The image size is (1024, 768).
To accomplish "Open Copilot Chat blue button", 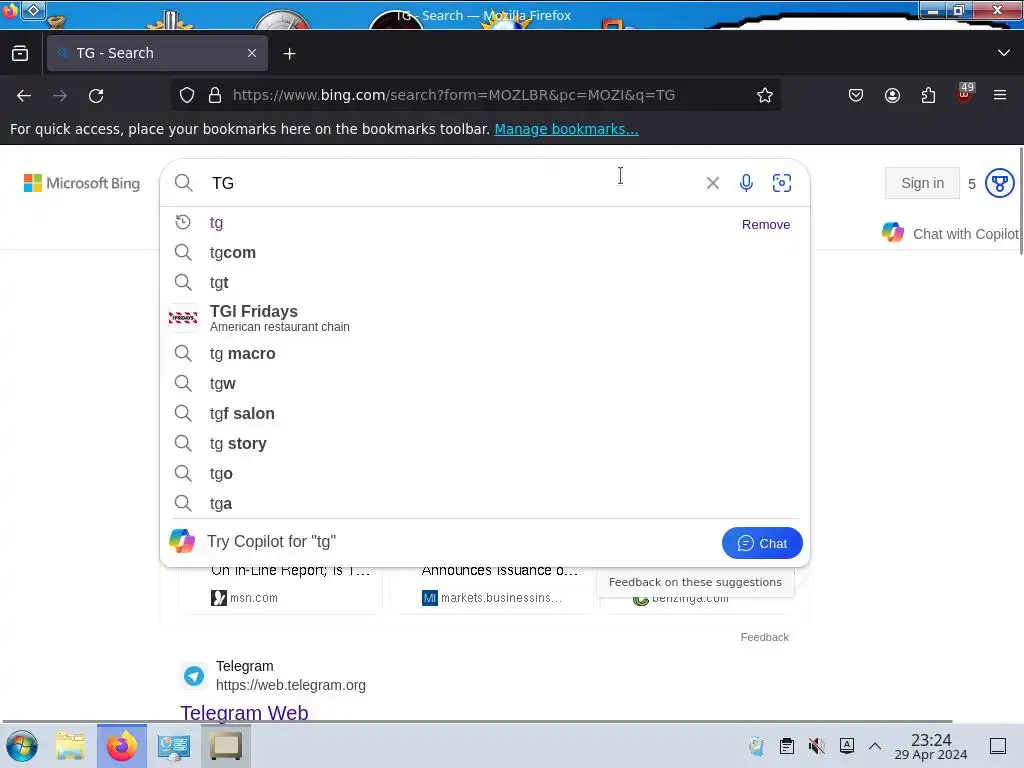I will 761,543.
